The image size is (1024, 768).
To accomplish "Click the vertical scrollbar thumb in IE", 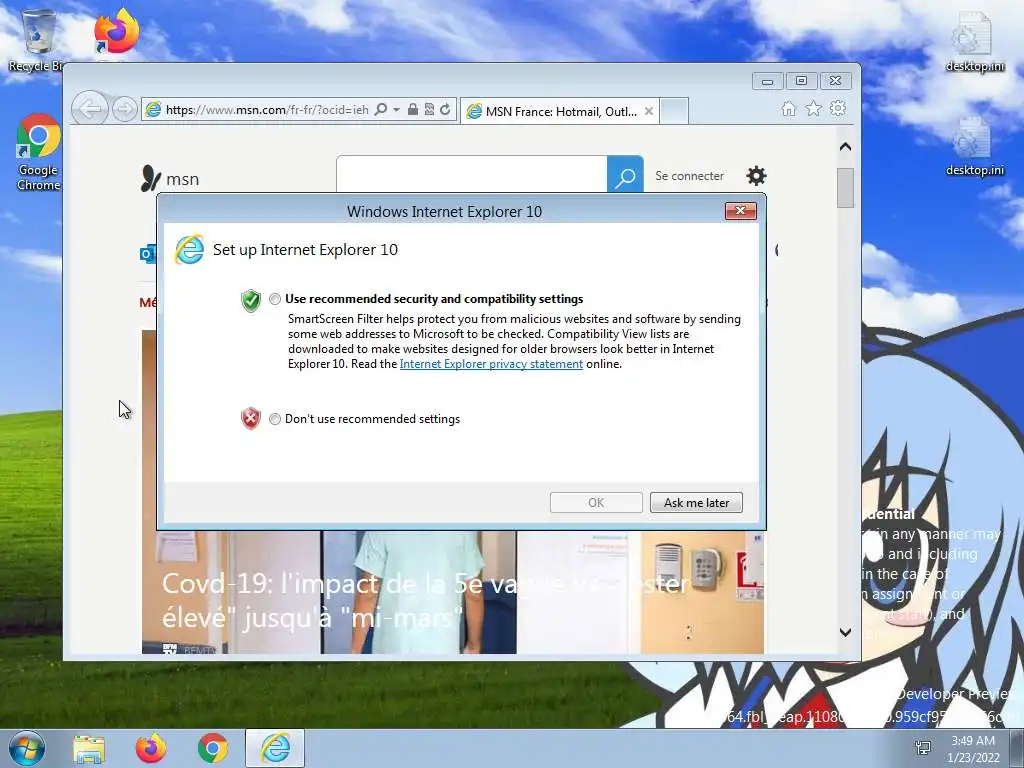I will pos(845,188).
